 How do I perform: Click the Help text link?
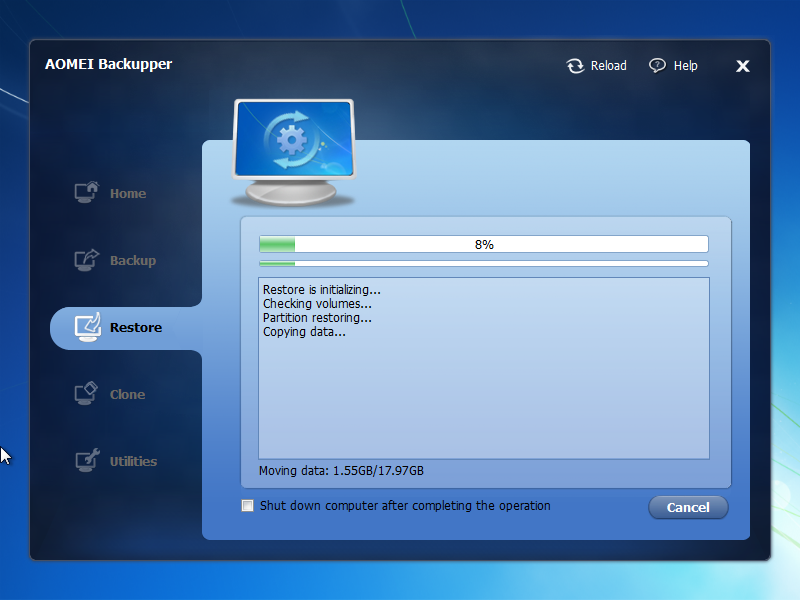[x=686, y=66]
